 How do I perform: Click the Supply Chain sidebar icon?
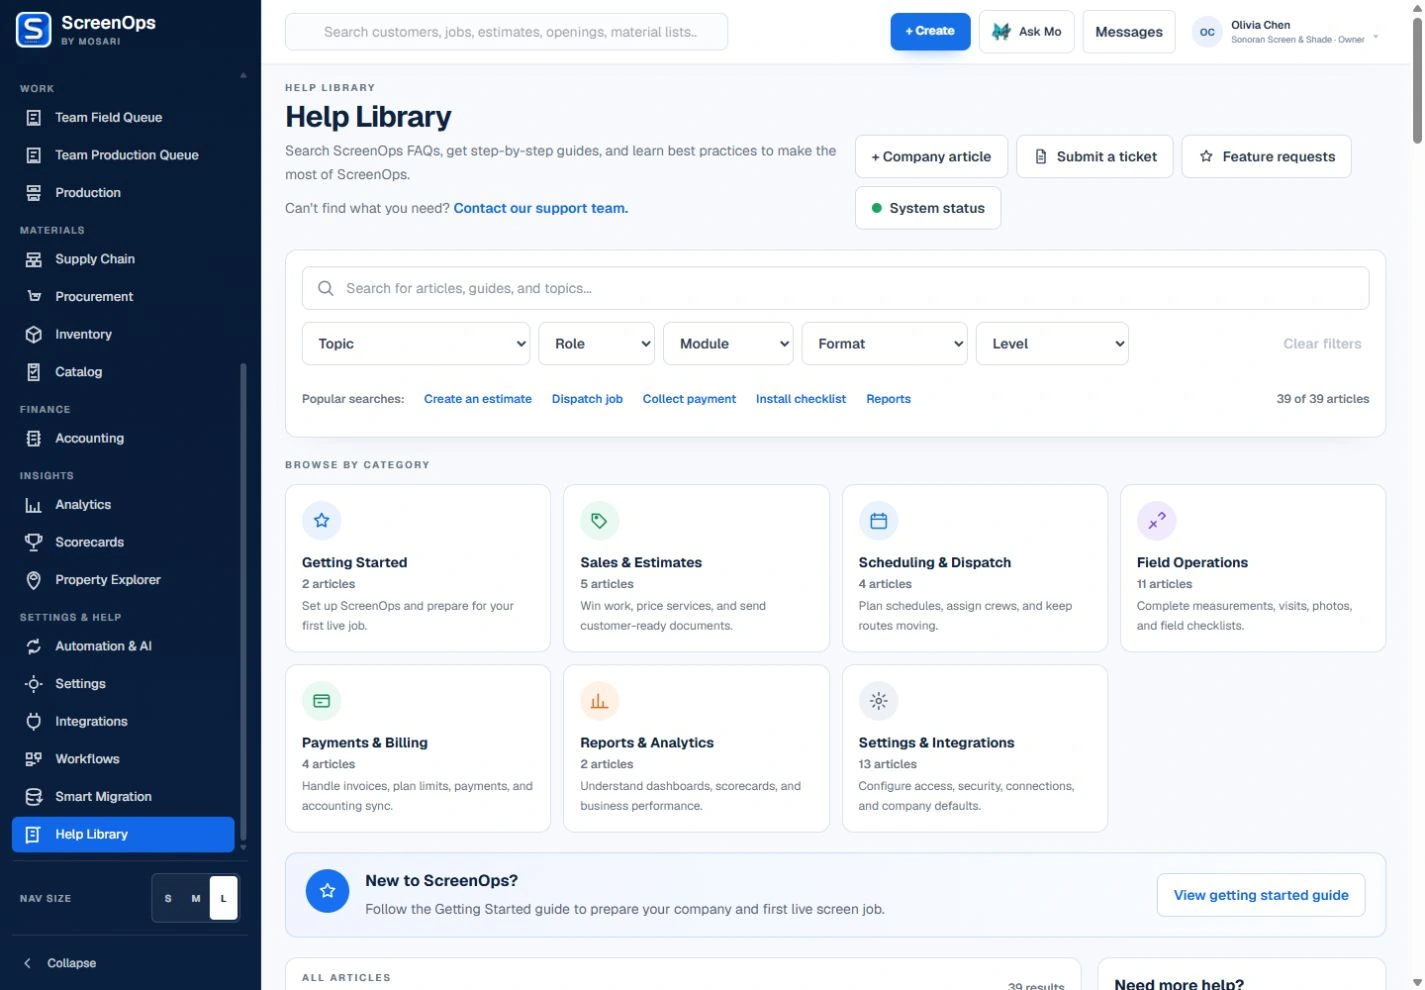[33, 259]
